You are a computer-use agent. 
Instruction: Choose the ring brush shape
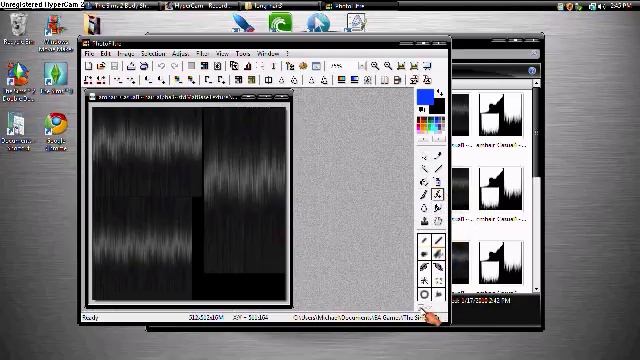pos(424,294)
